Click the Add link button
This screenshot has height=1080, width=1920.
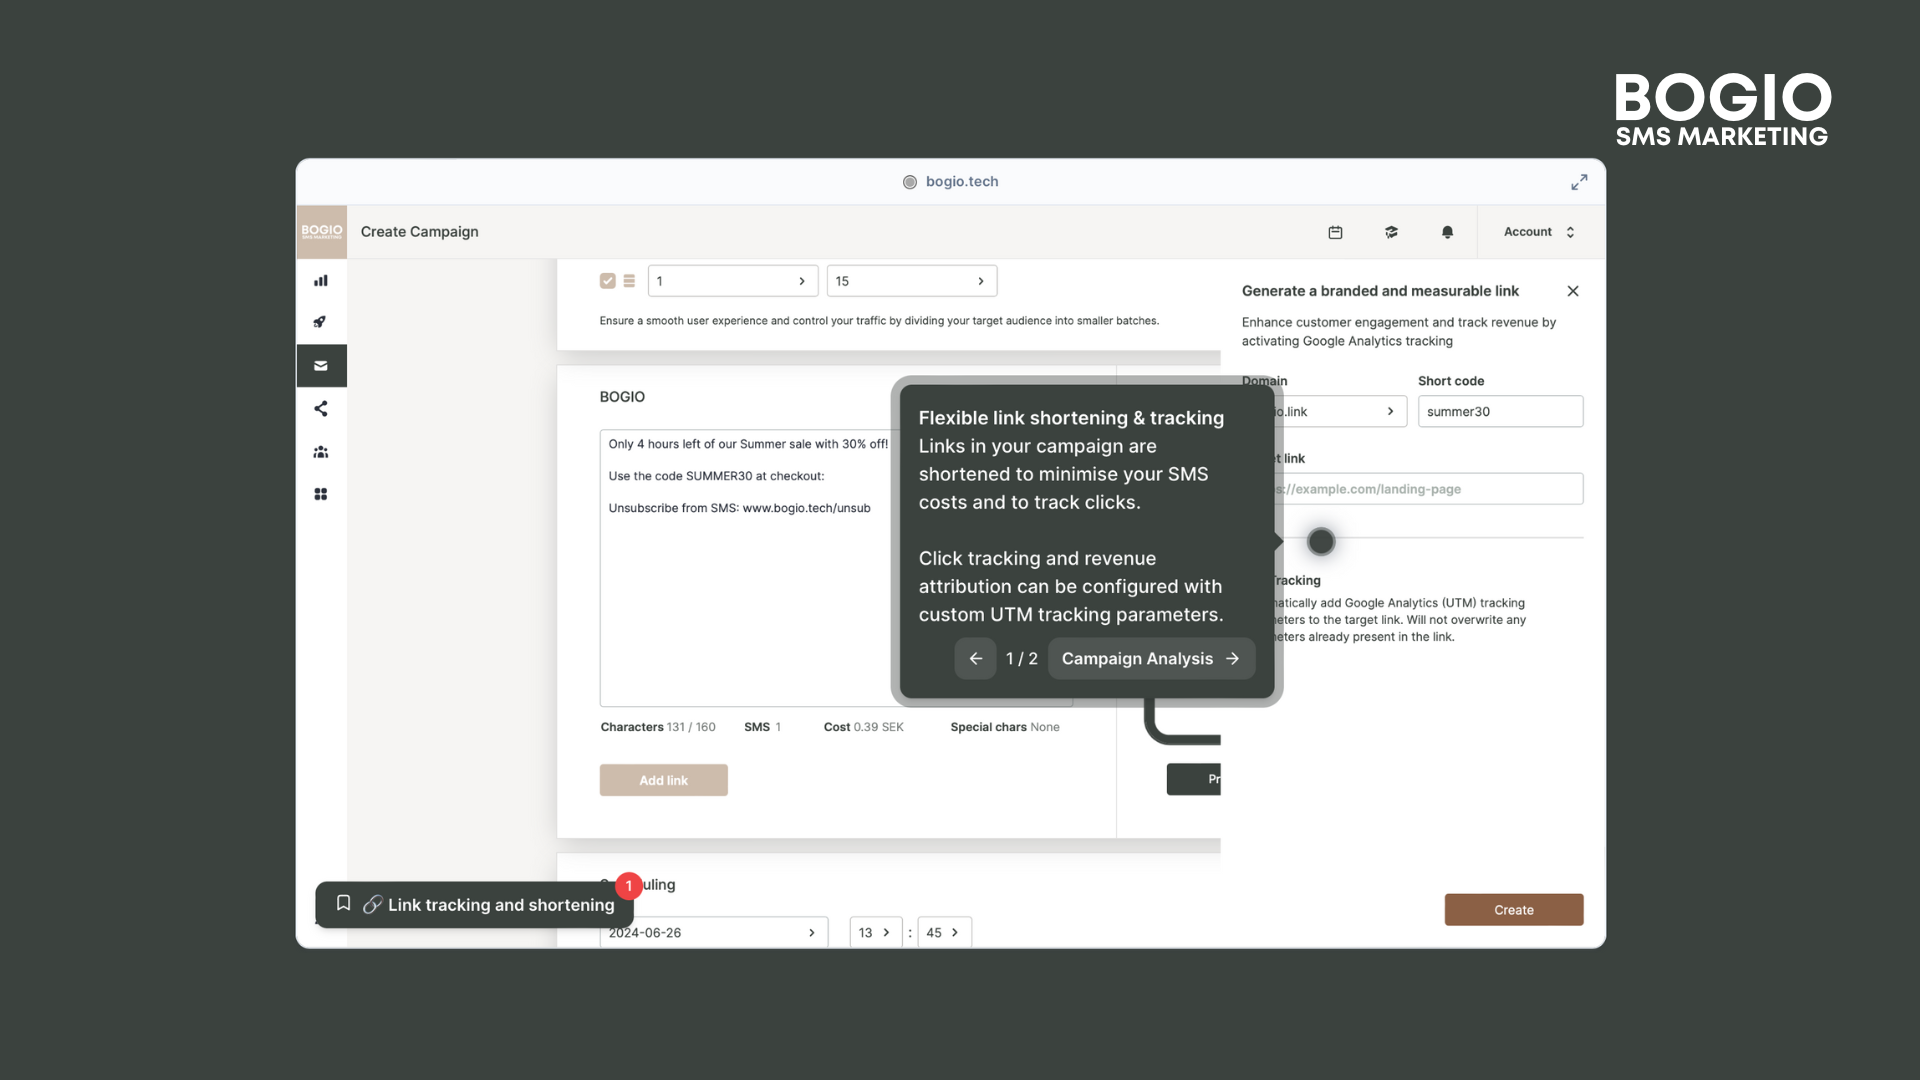[663, 780]
